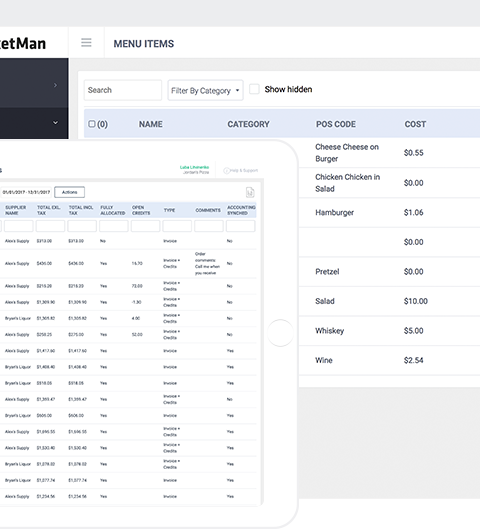480x529 pixels.
Task: Click the Type column filter box
Action: pos(177,226)
